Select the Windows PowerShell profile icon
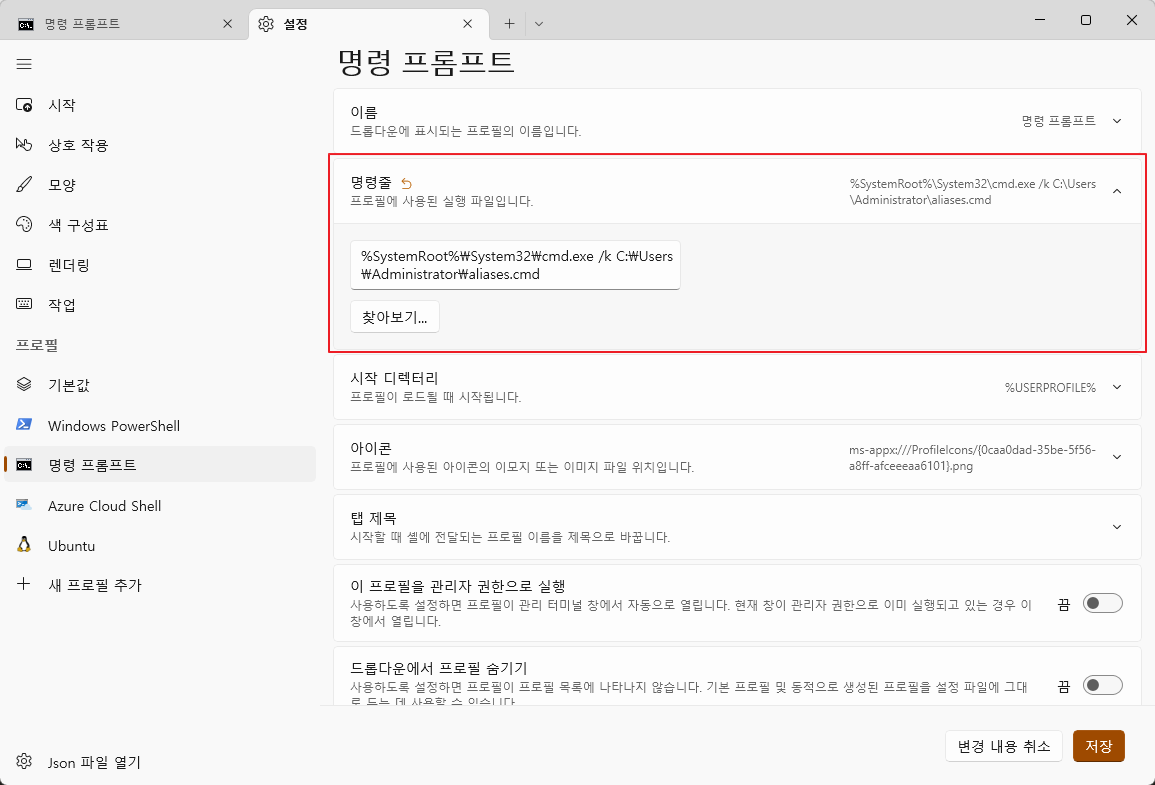The width and height of the screenshot is (1155, 785). pyautogui.click(x=113, y=425)
